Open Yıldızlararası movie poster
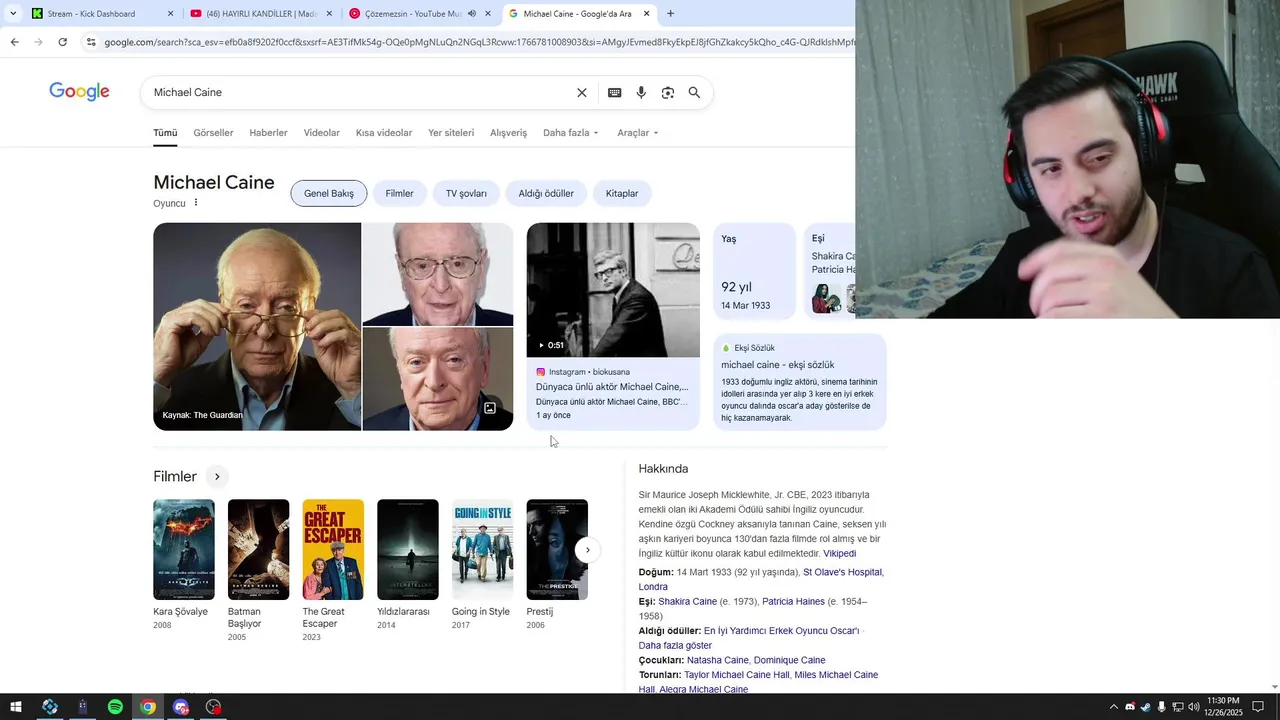The height and width of the screenshot is (720, 1280). pyautogui.click(x=407, y=549)
